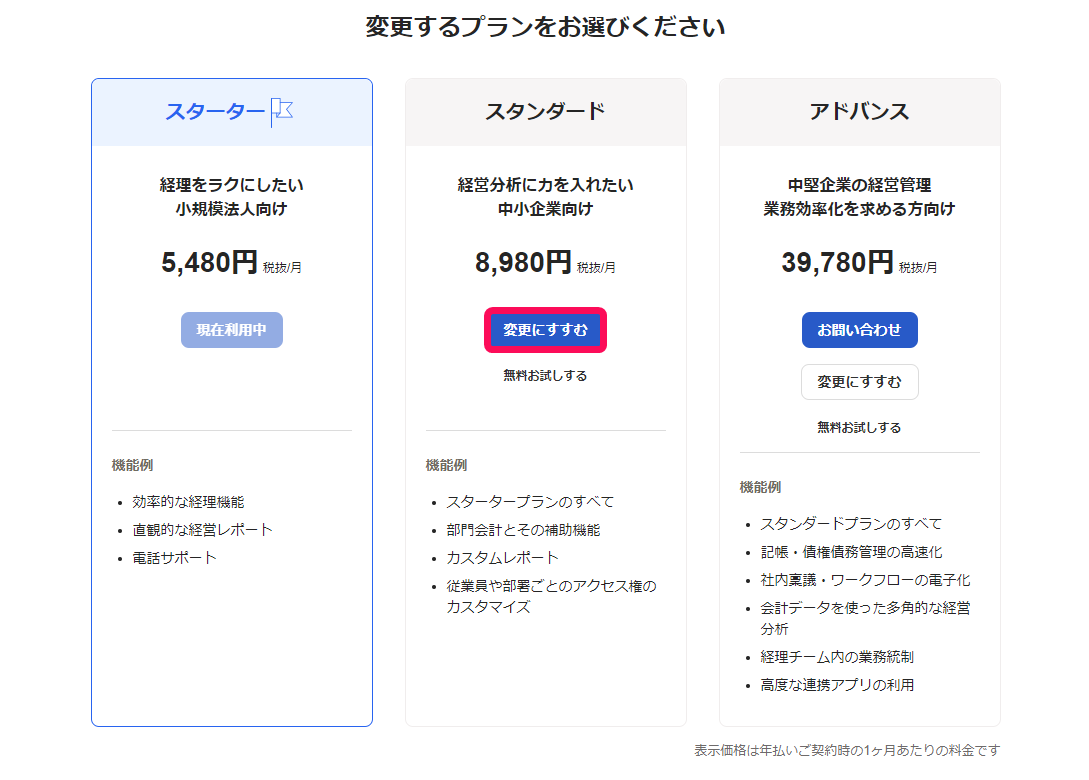Click 税抜/月 next to 39,780円
The width and height of the screenshot is (1089, 780).
[918, 267]
